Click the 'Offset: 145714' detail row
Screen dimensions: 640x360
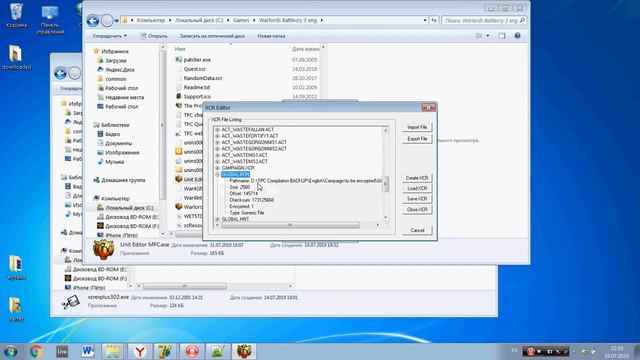[x=244, y=193]
